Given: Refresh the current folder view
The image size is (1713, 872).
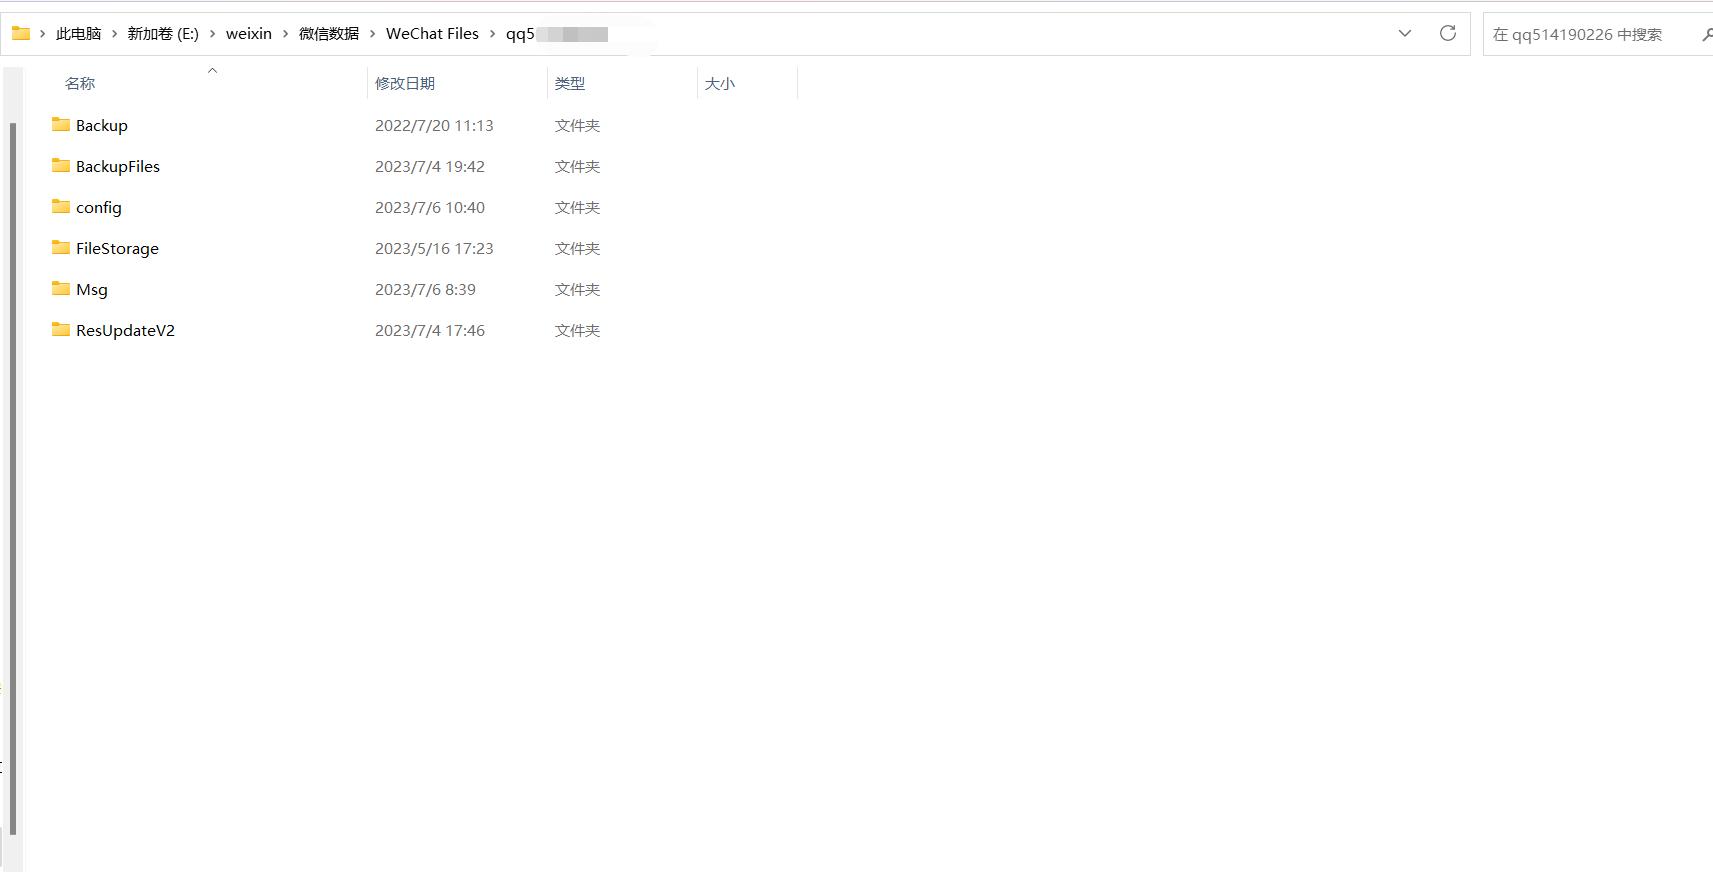Looking at the screenshot, I should pos(1447,33).
